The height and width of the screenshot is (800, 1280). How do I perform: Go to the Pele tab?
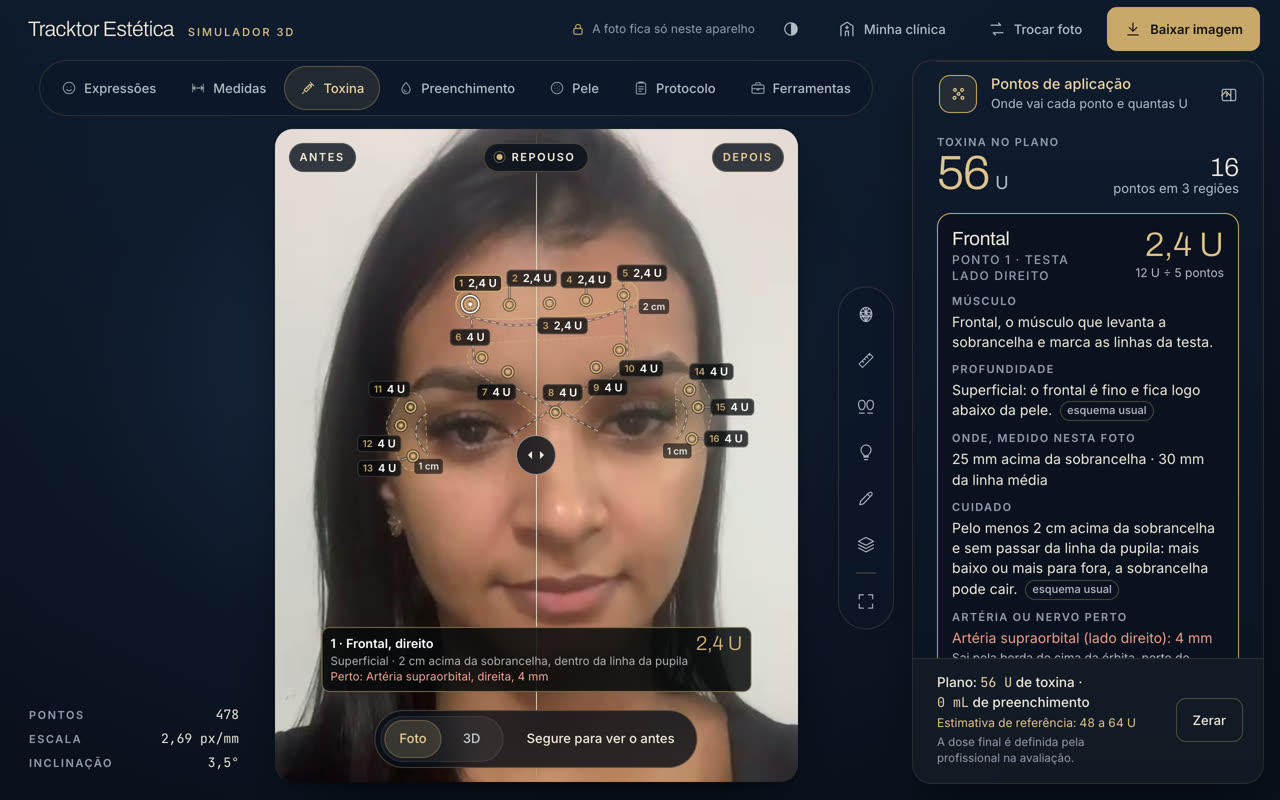(x=575, y=88)
